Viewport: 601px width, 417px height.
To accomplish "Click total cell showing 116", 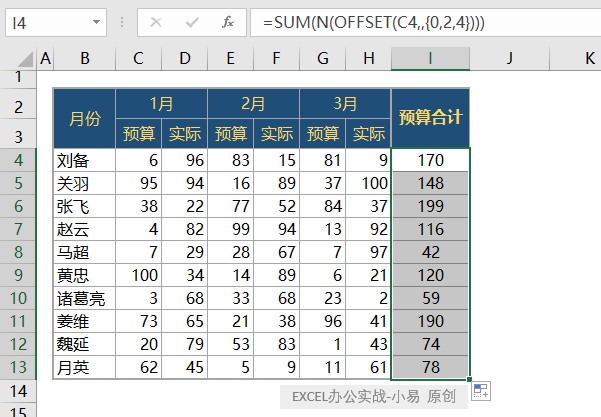I will click(430, 229).
